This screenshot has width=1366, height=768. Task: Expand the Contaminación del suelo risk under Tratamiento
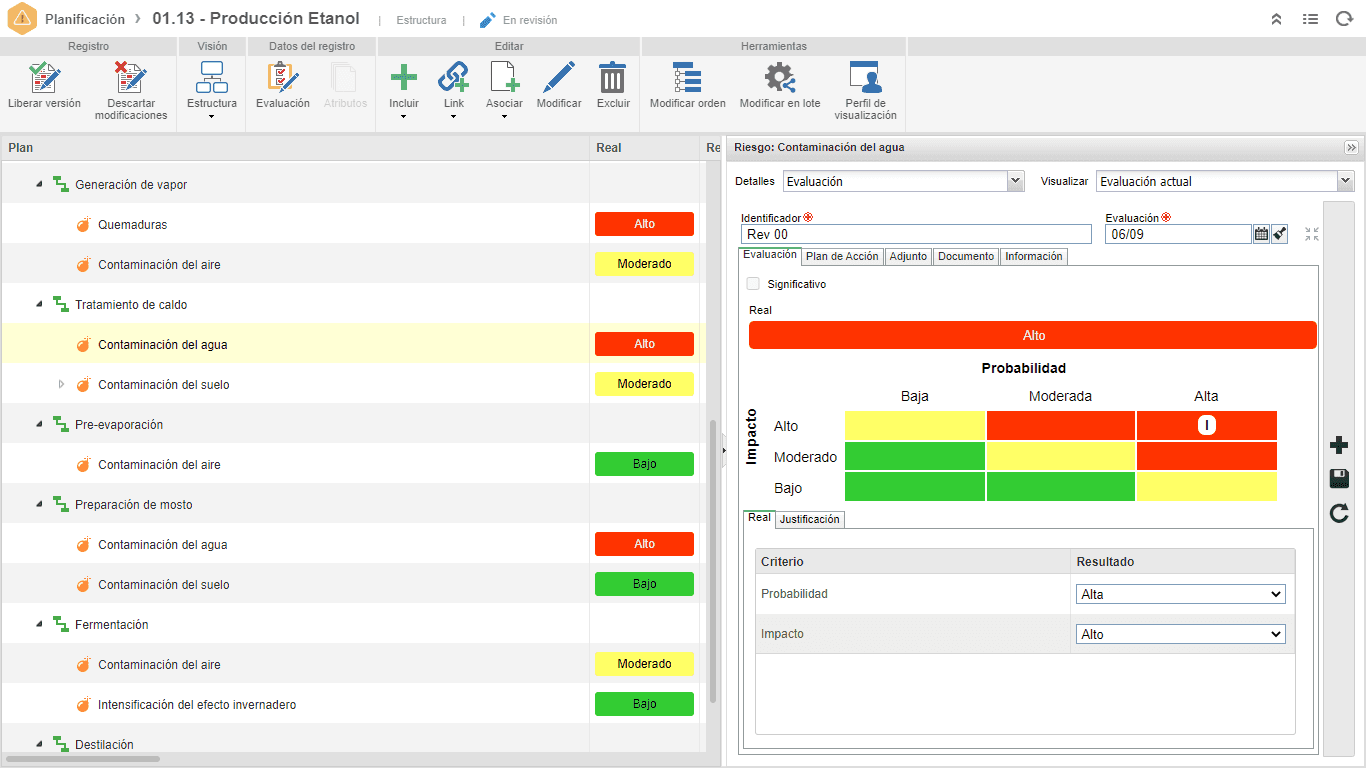click(61, 384)
